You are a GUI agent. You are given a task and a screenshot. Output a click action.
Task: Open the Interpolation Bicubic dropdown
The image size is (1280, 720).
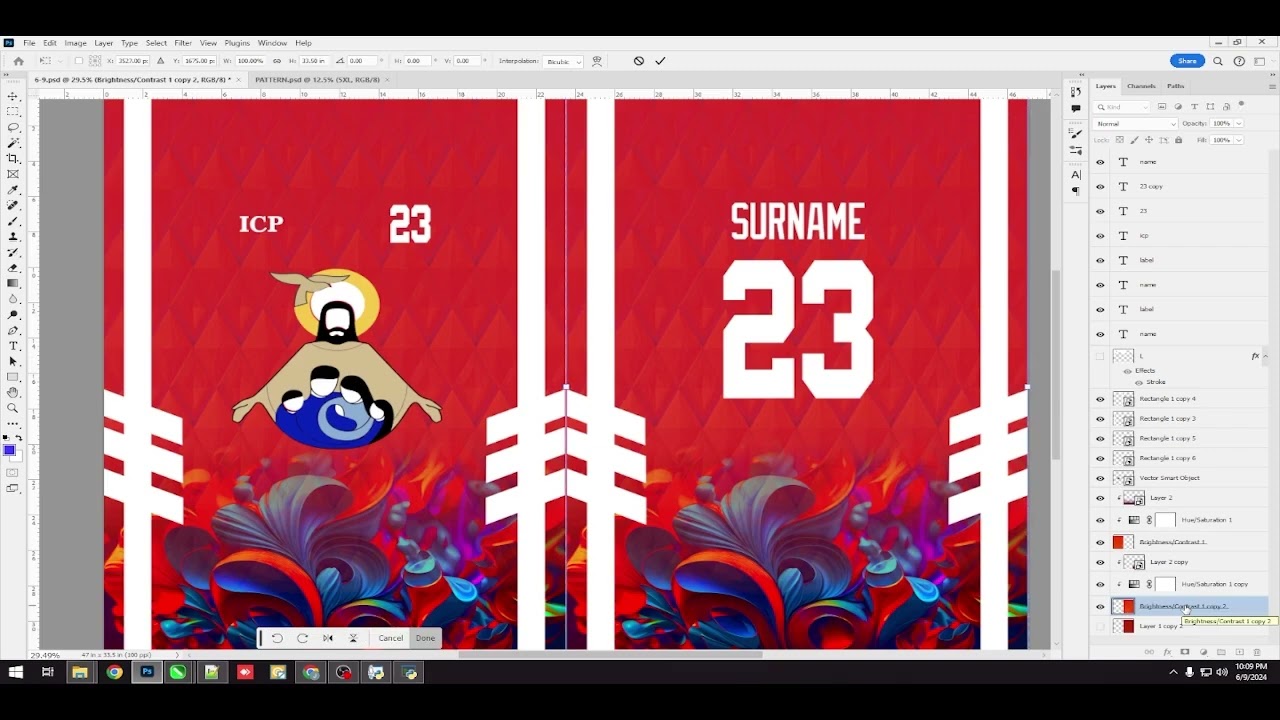(565, 61)
